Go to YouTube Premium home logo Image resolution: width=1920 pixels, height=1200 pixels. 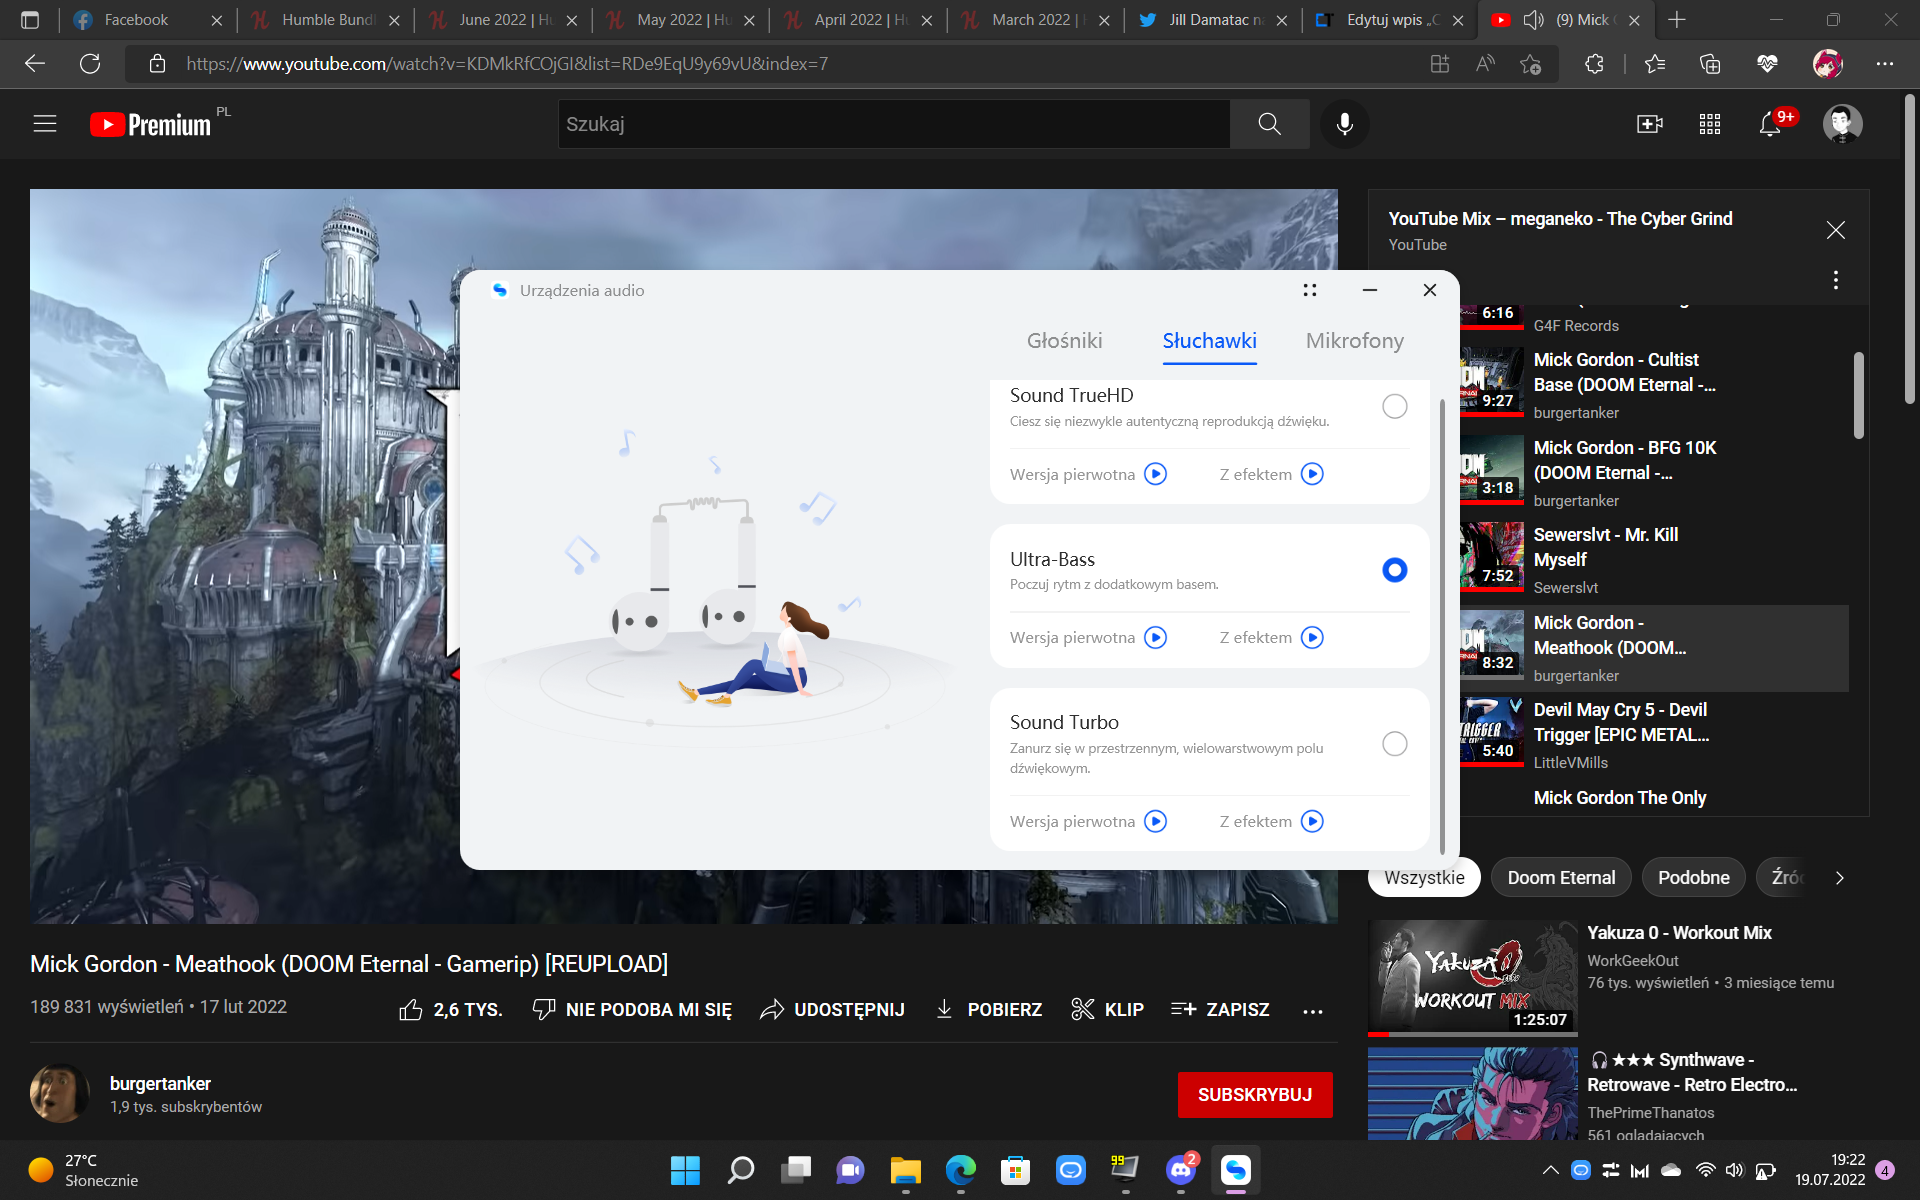[150, 124]
